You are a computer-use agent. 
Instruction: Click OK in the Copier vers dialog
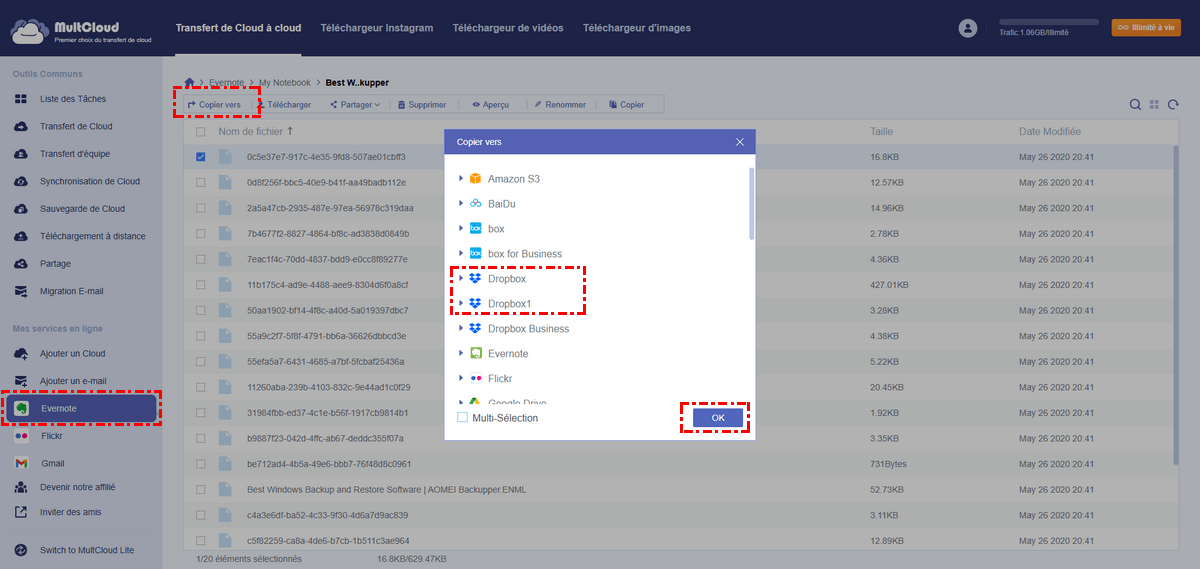pyautogui.click(x=718, y=418)
